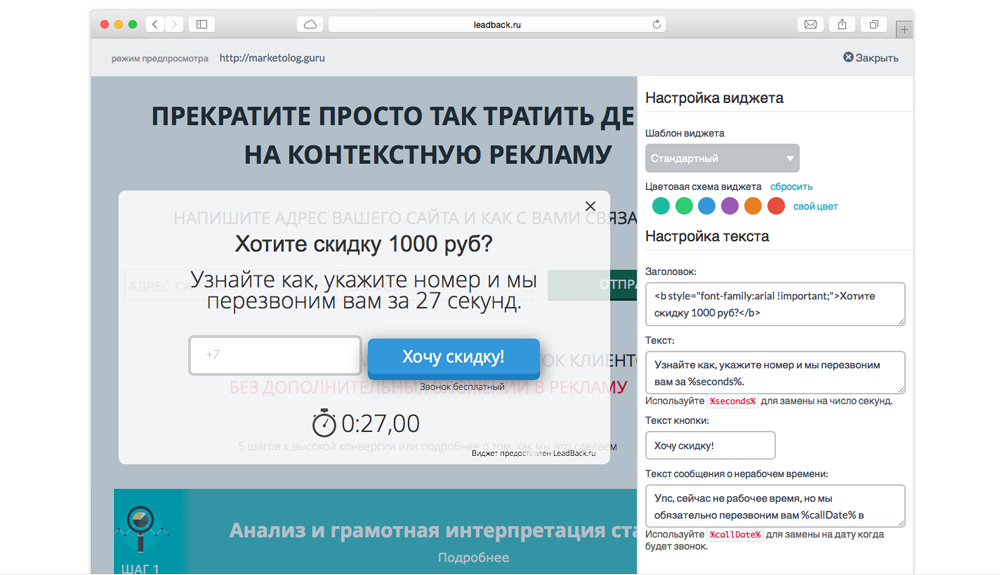Click the режим предпросмотра label
Screen dimensions: 1000x575
click(x=160, y=58)
